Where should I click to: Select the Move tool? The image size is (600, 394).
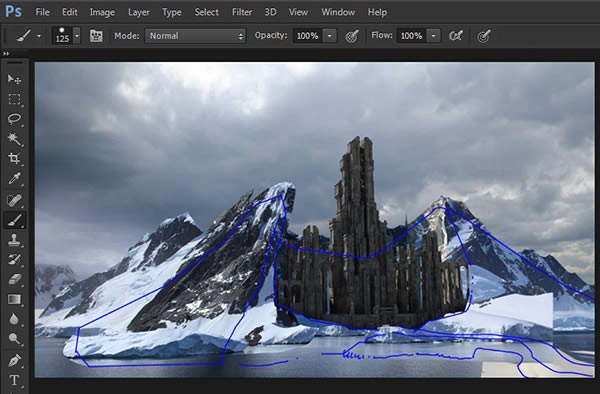pyautogui.click(x=14, y=79)
